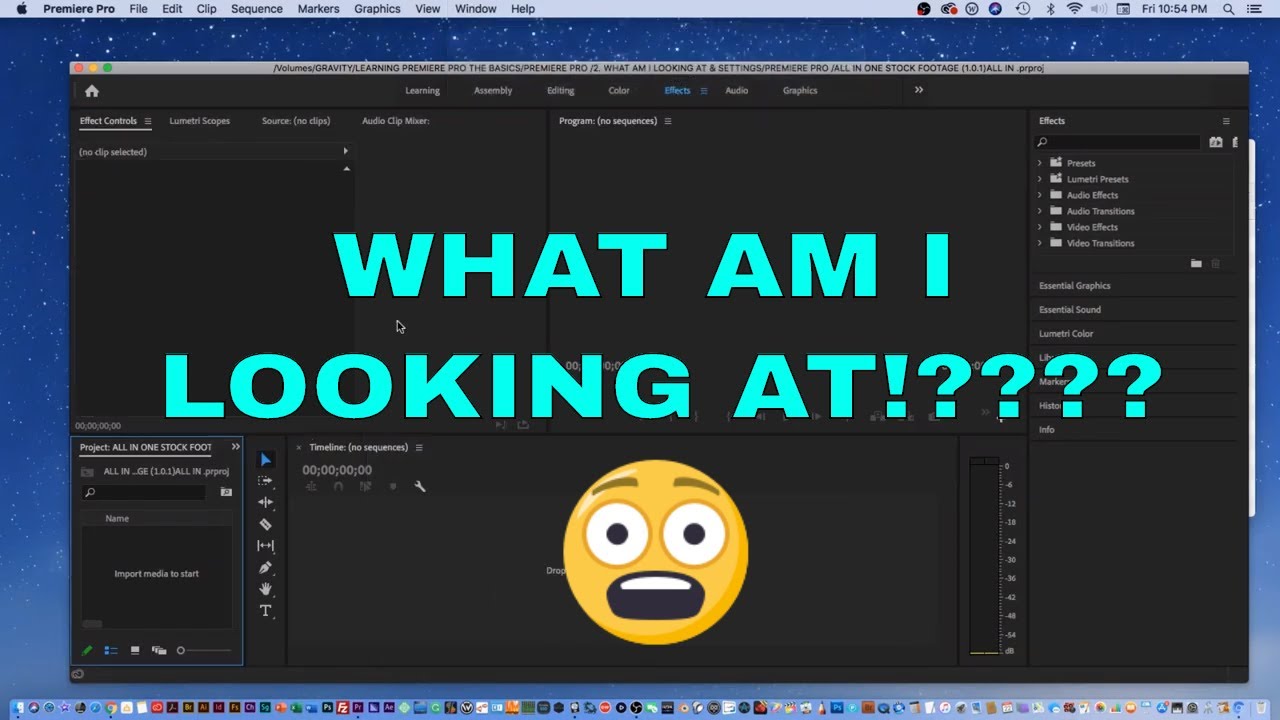The image size is (1280, 720).
Task: Expand Audio Transitions folder
Action: coord(1039,211)
